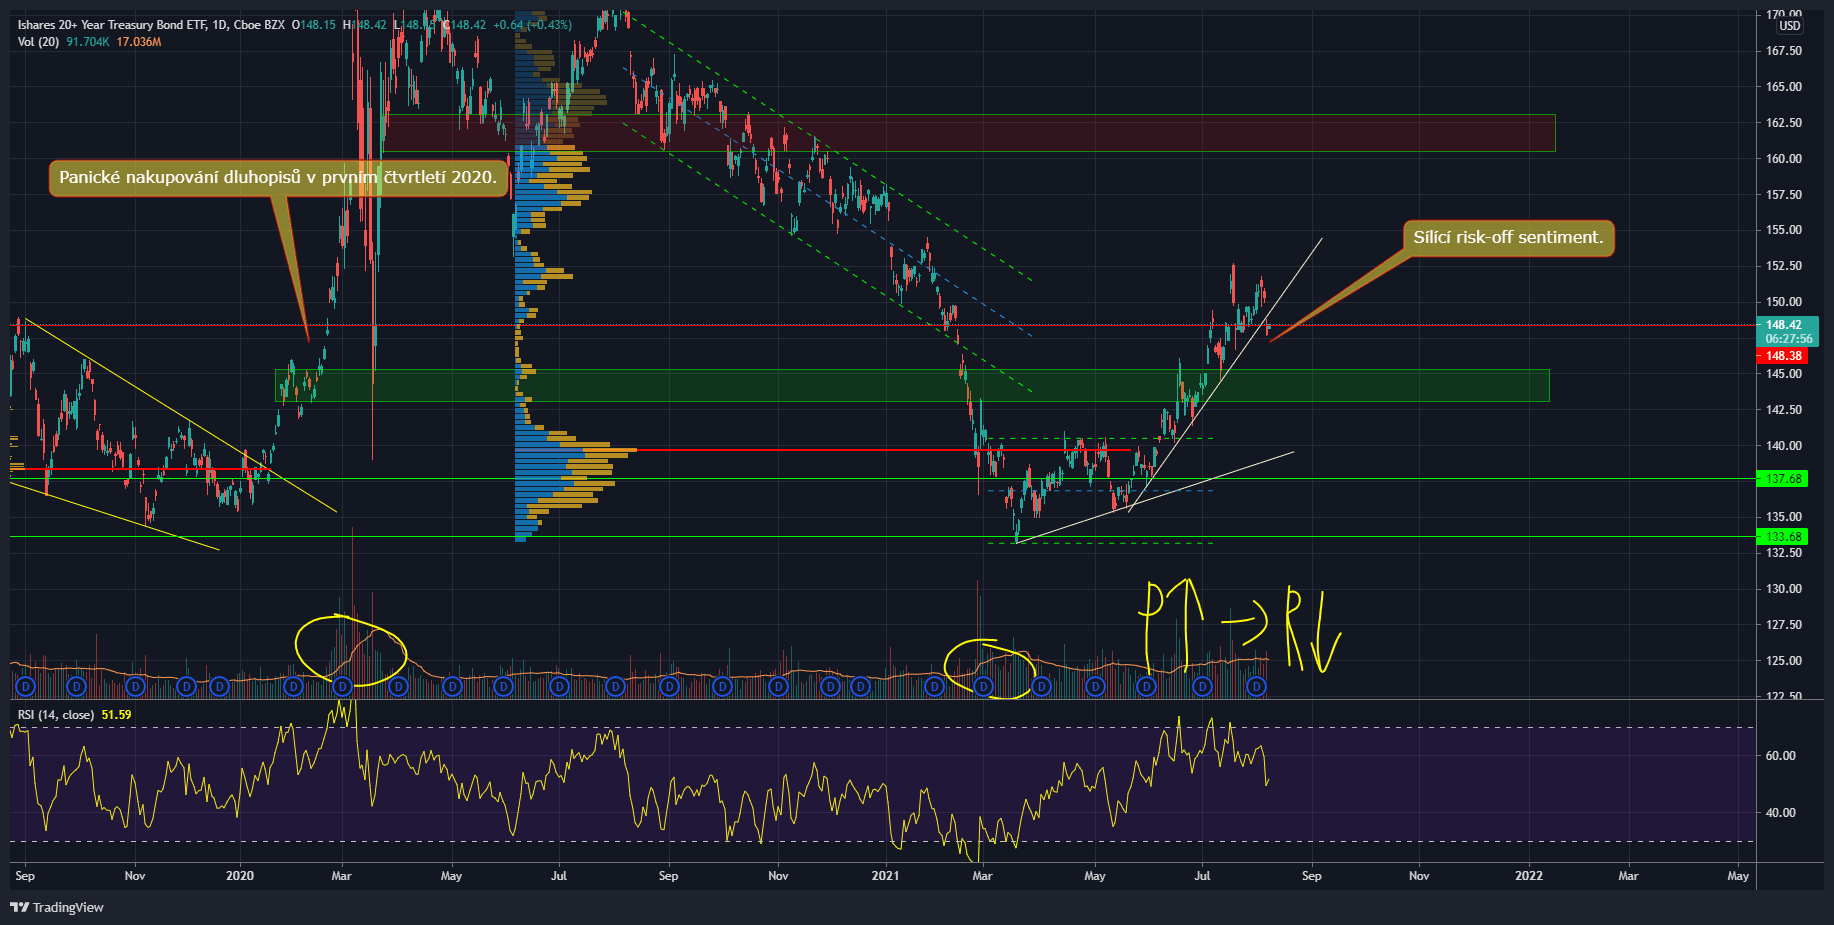Click the leftmost dividend D marker
The height and width of the screenshot is (925, 1834).
click(x=26, y=686)
